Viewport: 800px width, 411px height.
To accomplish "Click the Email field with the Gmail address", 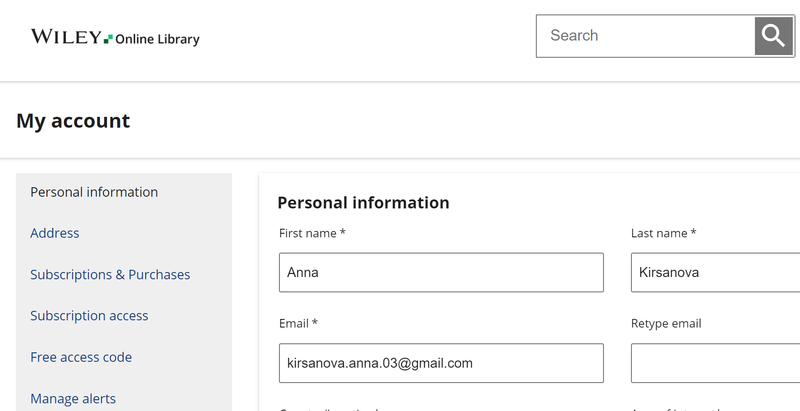I will click(441, 363).
